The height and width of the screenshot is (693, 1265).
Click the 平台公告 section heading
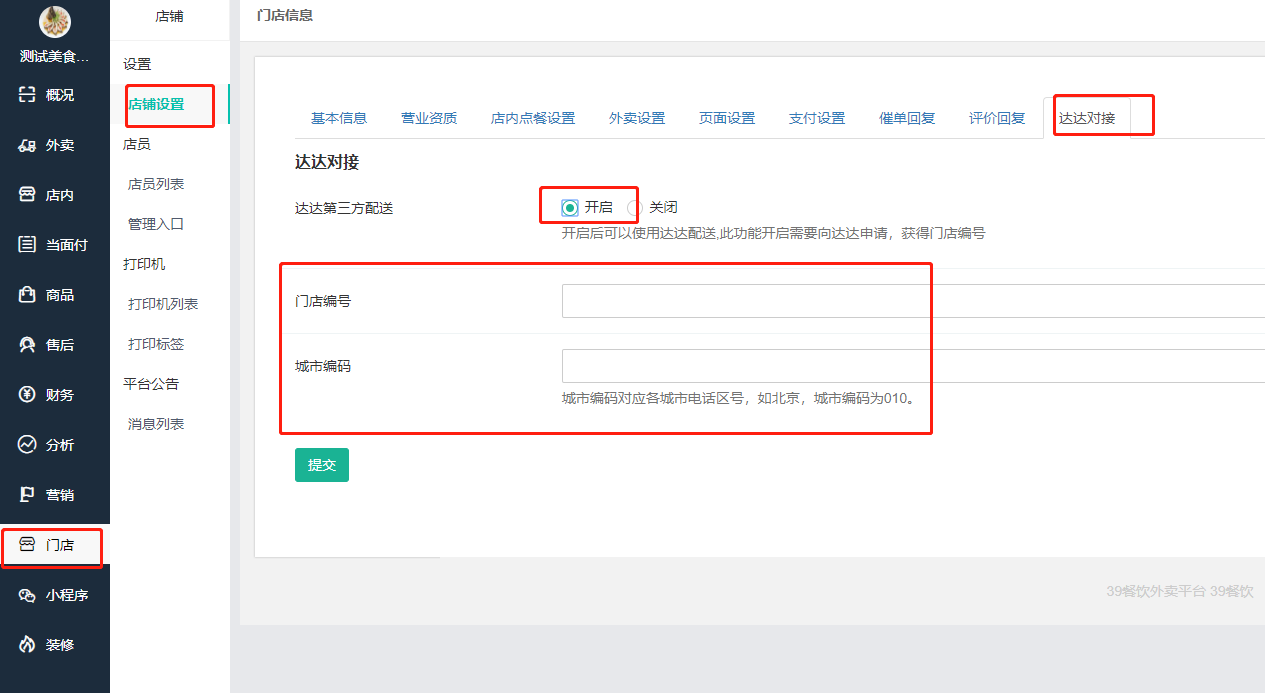coord(151,384)
